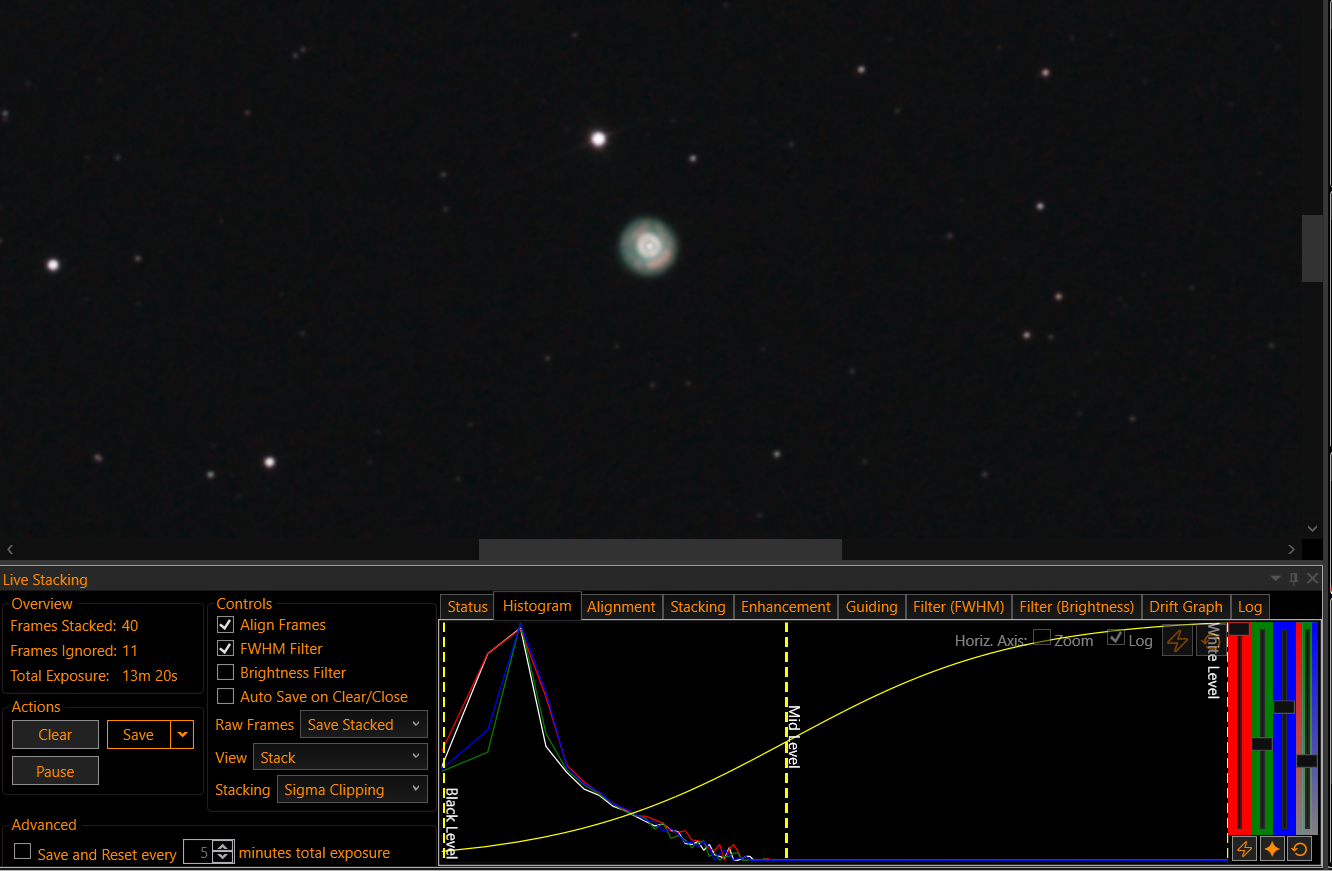Open the Live Stacking panel options arrow
This screenshot has height=871, width=1332.
point(1275,579)
